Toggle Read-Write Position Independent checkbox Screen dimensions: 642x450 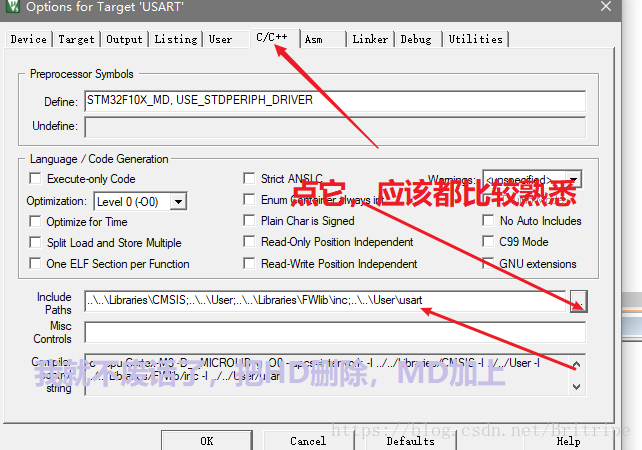pos(249,263)
